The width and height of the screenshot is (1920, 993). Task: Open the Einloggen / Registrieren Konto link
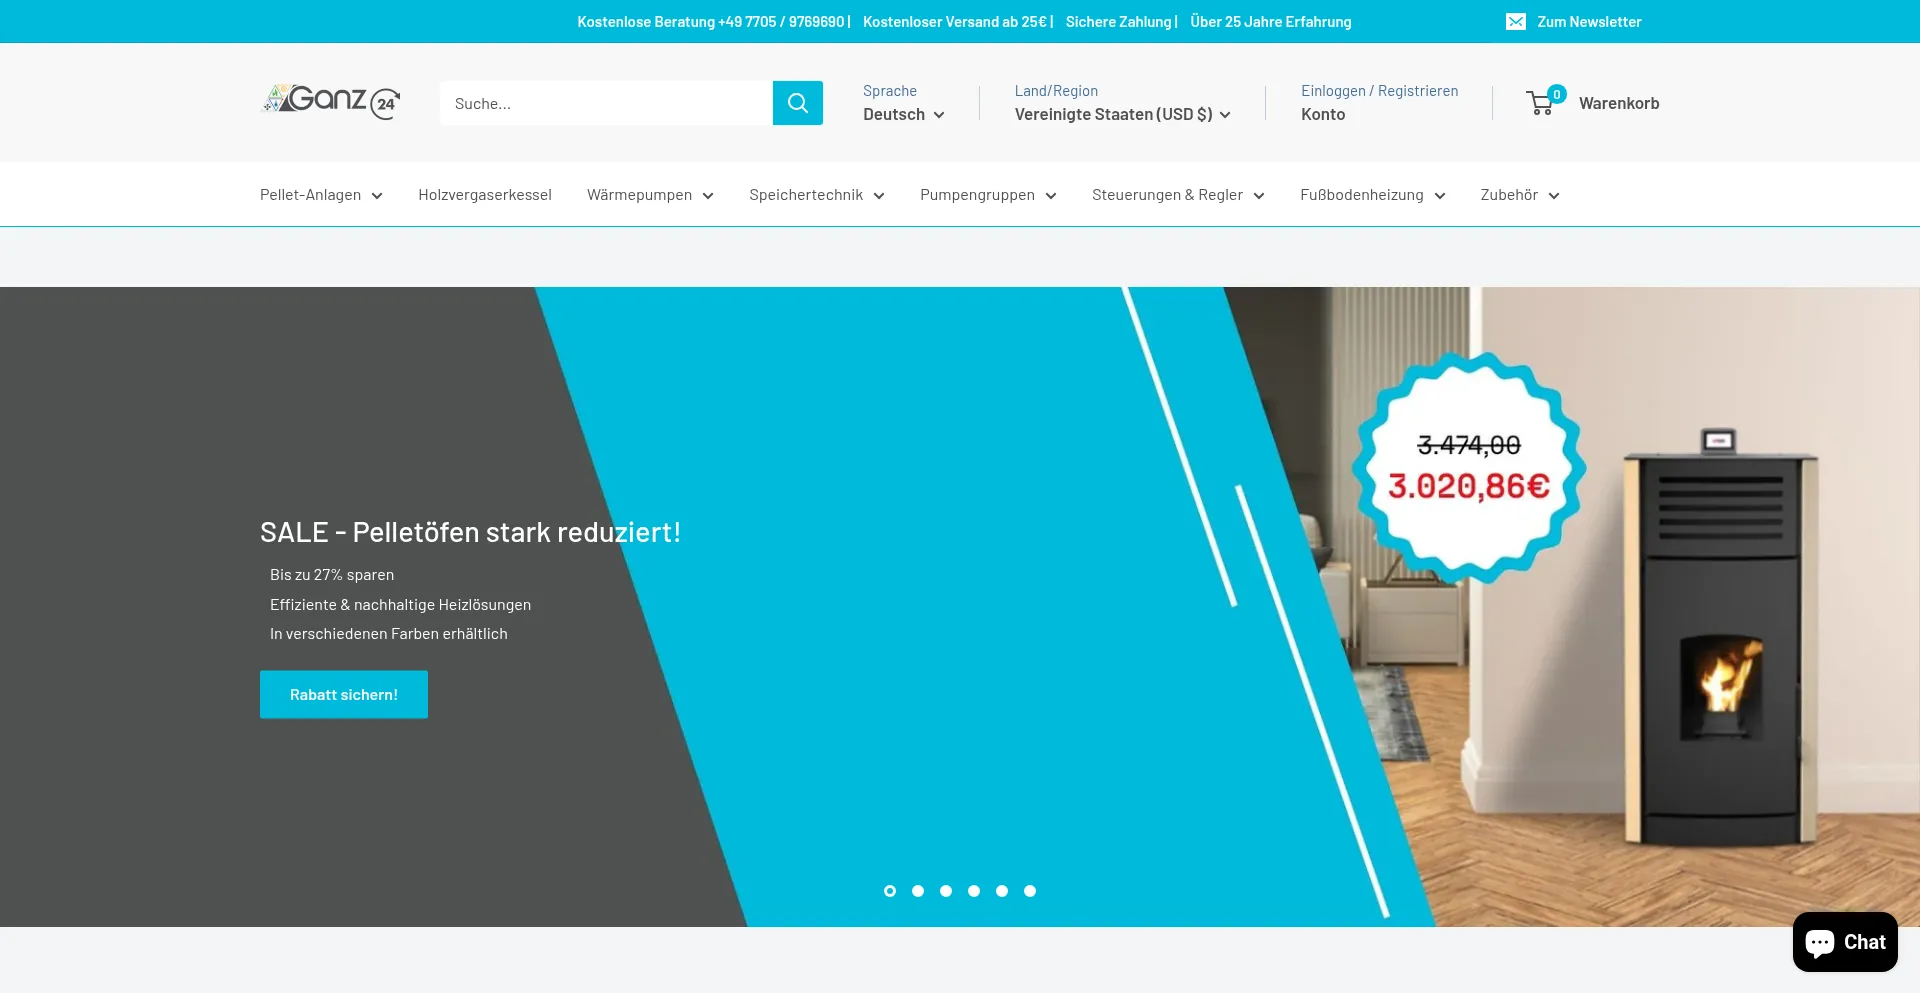[x=1379, y=103]
